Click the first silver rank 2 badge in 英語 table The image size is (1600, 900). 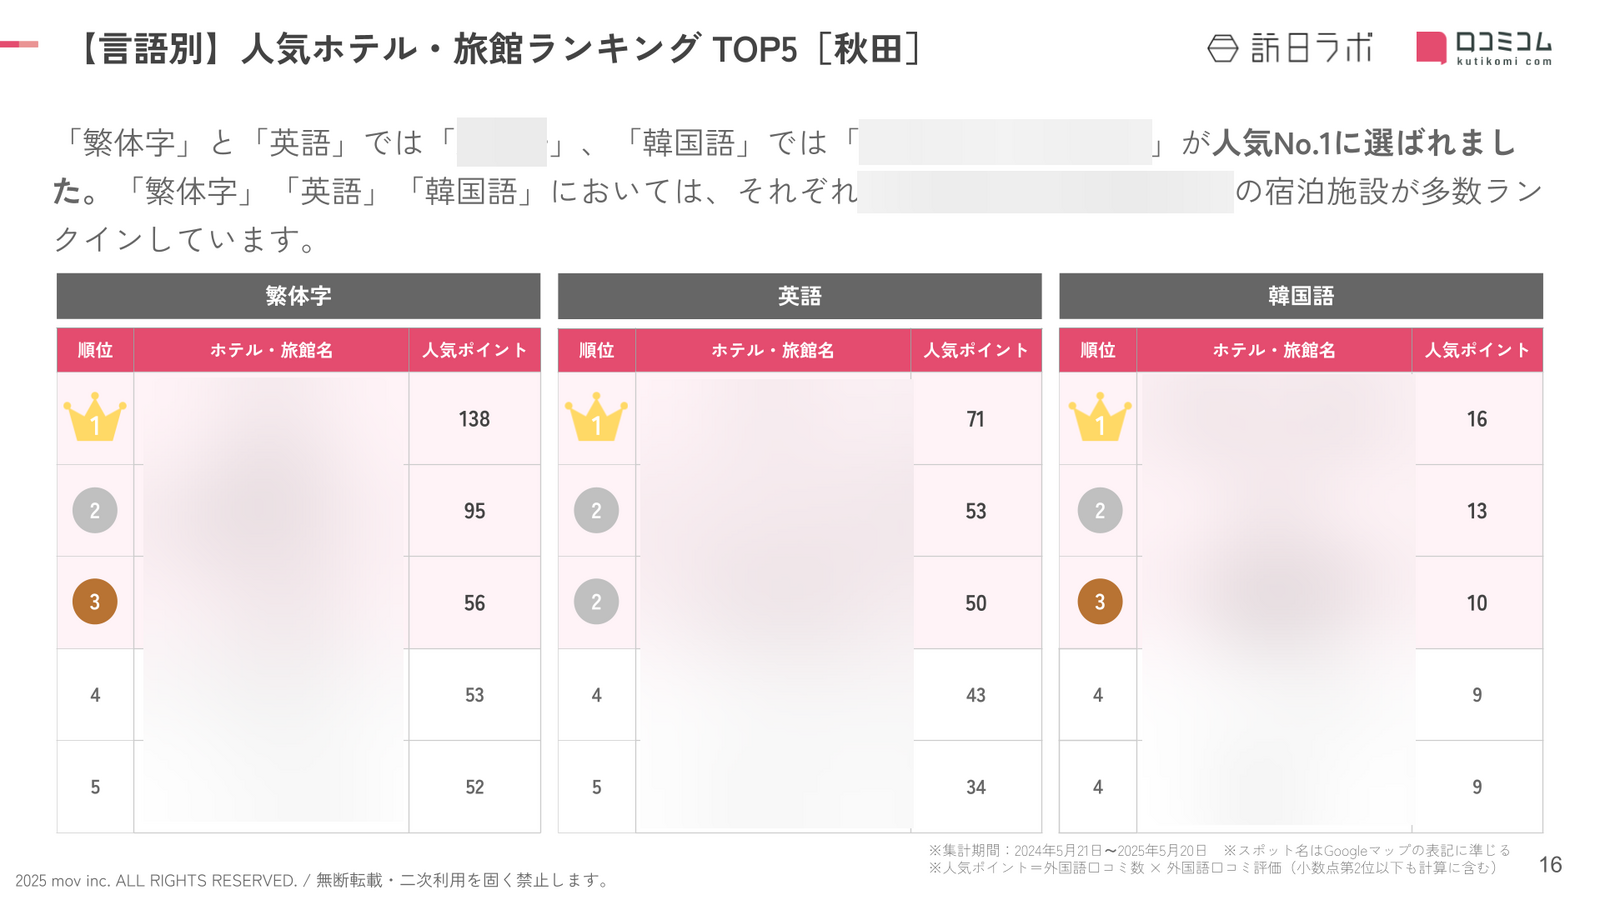click(x=596, y=510)
